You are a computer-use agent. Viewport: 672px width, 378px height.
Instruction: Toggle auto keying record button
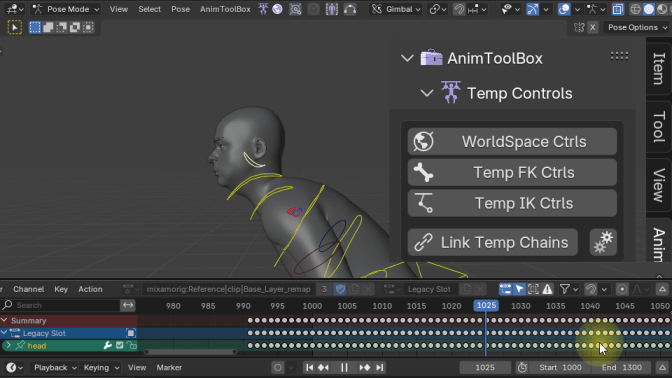(x=278, y=367)
